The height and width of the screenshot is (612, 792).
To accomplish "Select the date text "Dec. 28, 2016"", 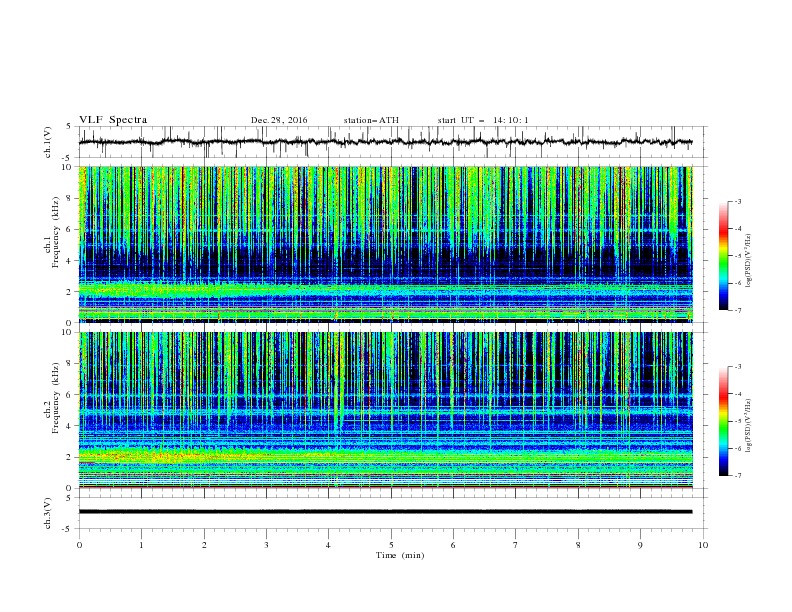I will [279, 120].
